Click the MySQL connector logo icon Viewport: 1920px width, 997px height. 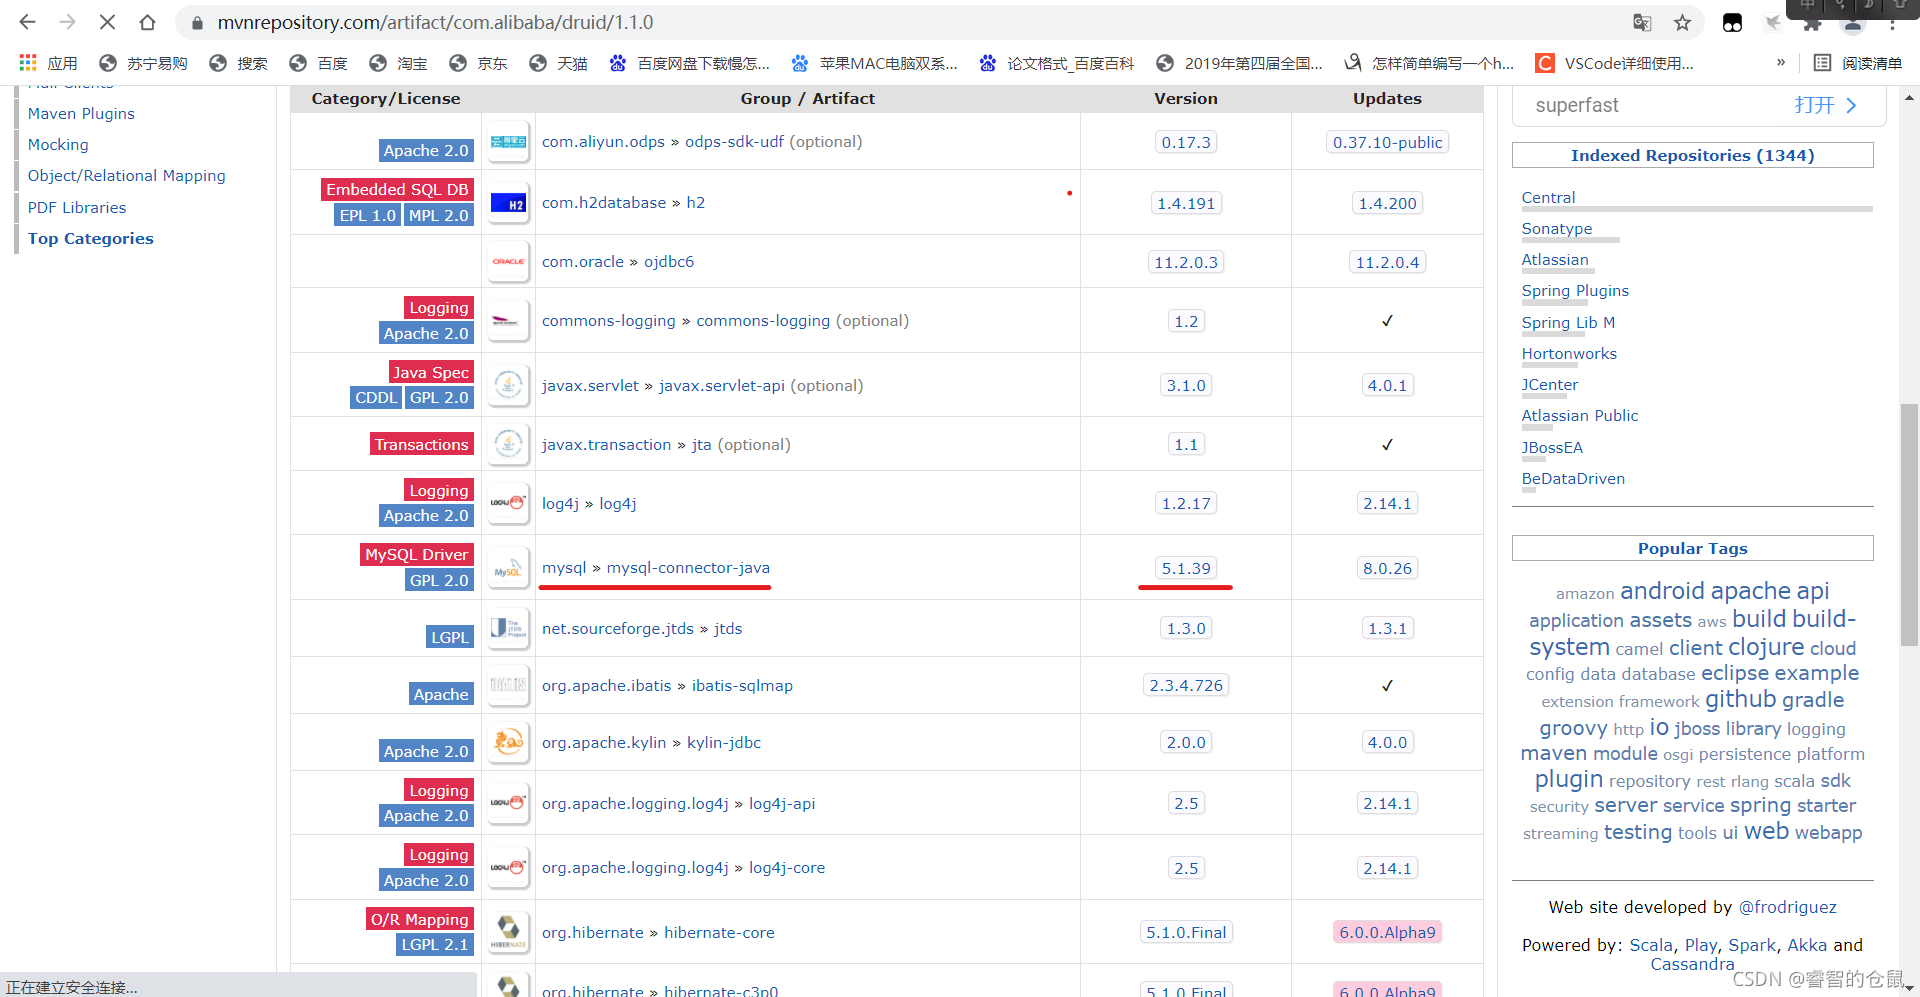click(509, 568)
